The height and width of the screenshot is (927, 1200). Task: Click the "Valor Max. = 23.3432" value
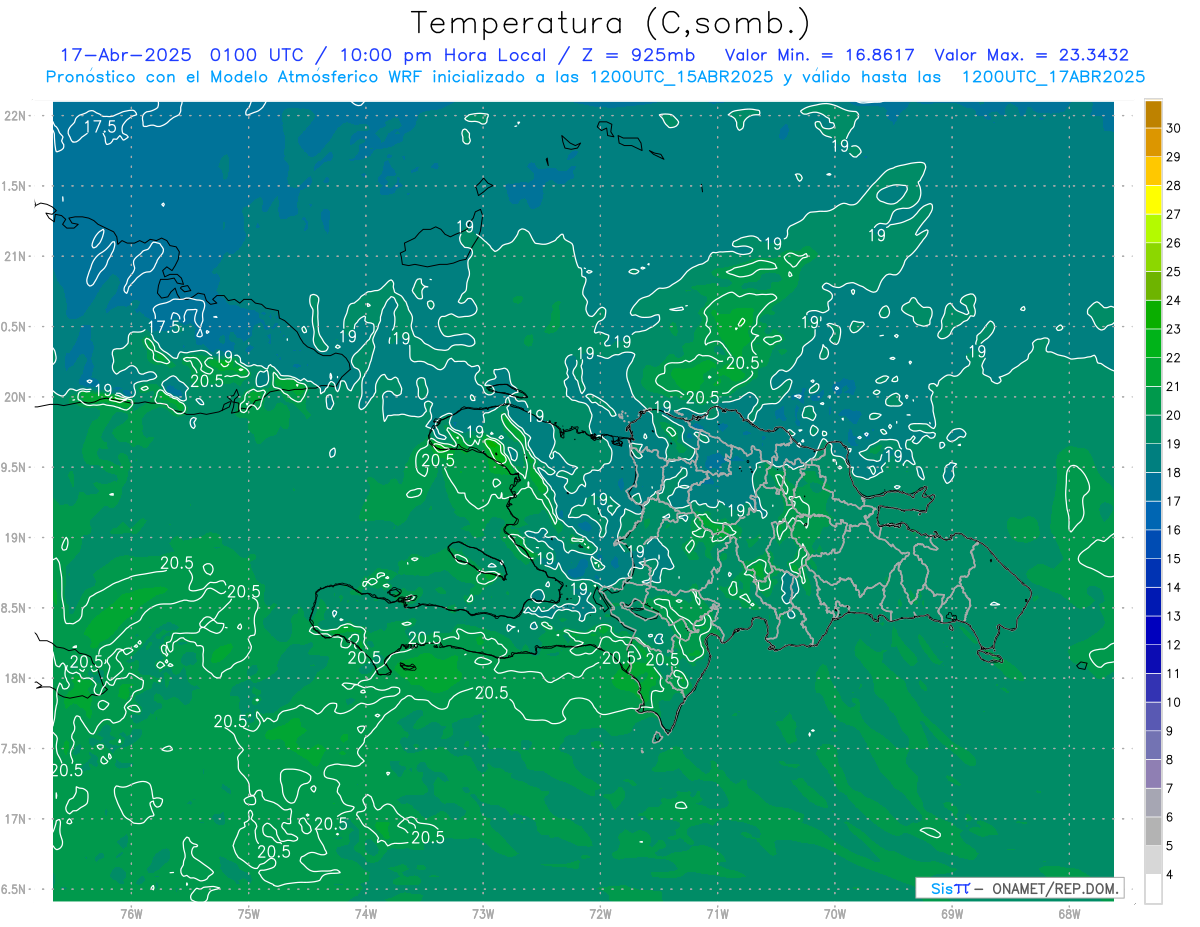(1032, 55)
